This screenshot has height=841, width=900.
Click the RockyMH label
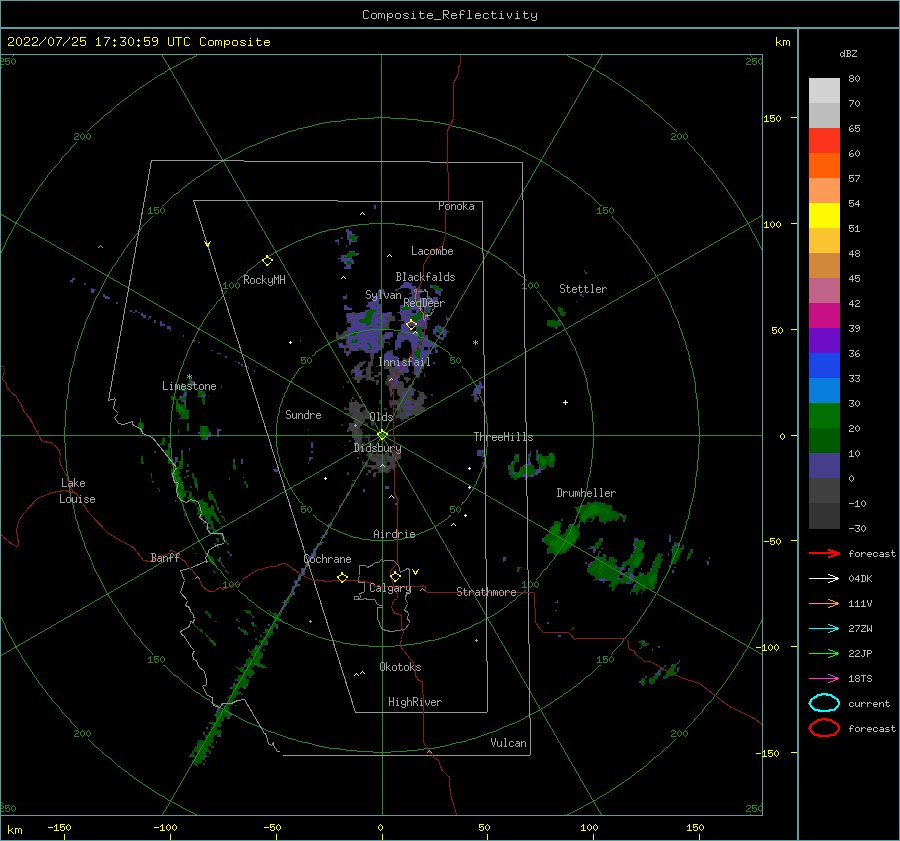pos(264,280)
